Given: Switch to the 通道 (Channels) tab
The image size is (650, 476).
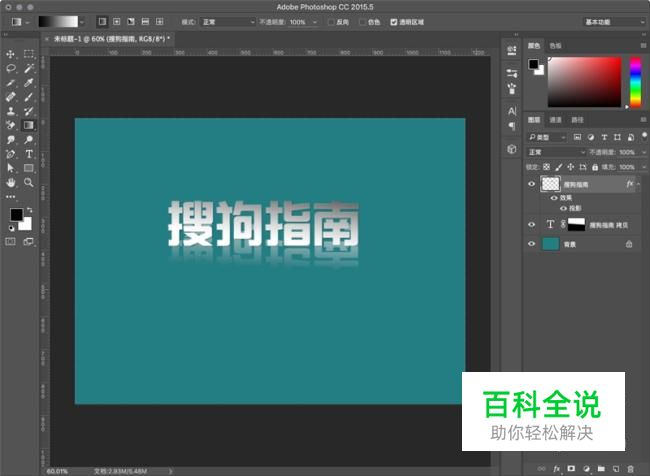Looking at the screenshot, I should (555, 120).
